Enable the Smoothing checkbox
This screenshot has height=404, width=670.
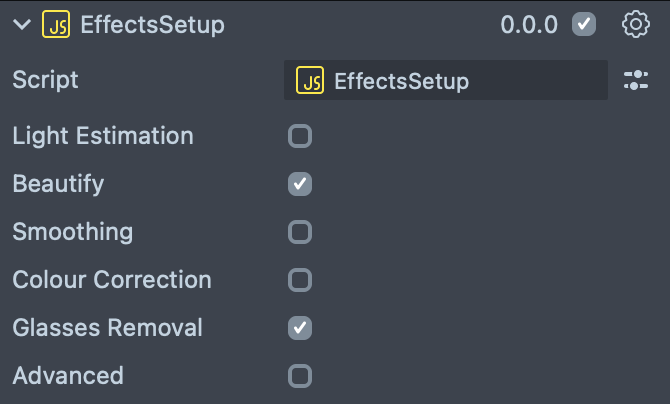click(x=300, y=232)
